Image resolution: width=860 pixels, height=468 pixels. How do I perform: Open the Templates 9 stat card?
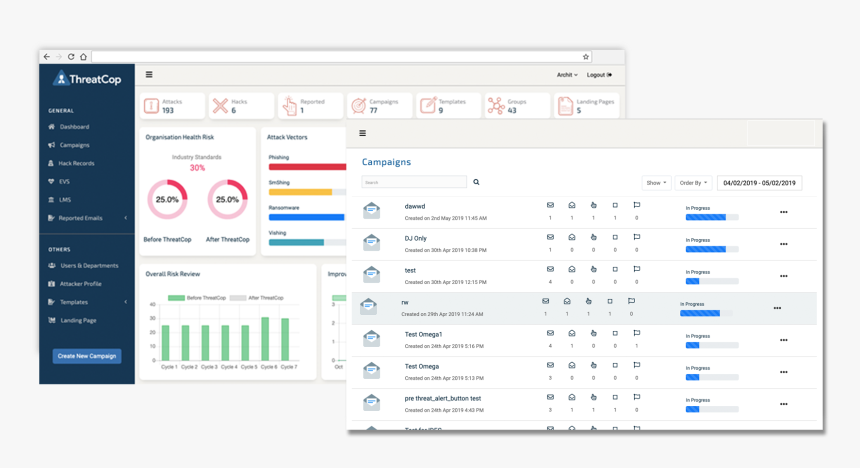pos(448,105)
